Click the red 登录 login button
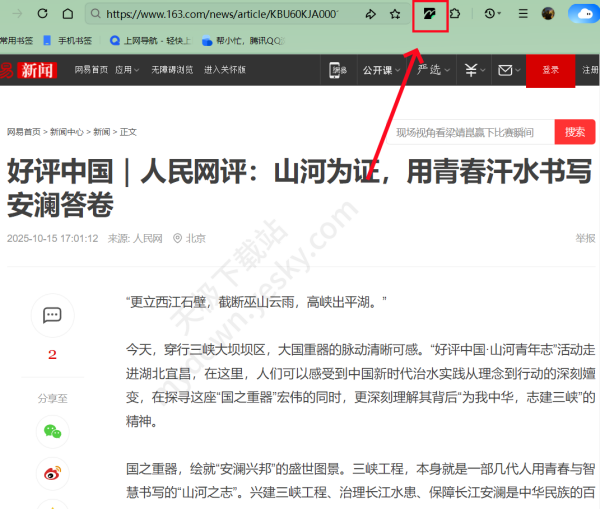 coord(550,70)
